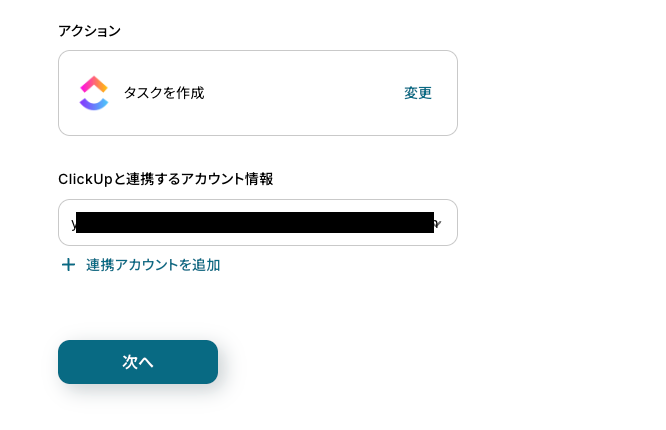Click the redacted account name in the field
Viewport: 666px width, 430px height.
point(255,223)
